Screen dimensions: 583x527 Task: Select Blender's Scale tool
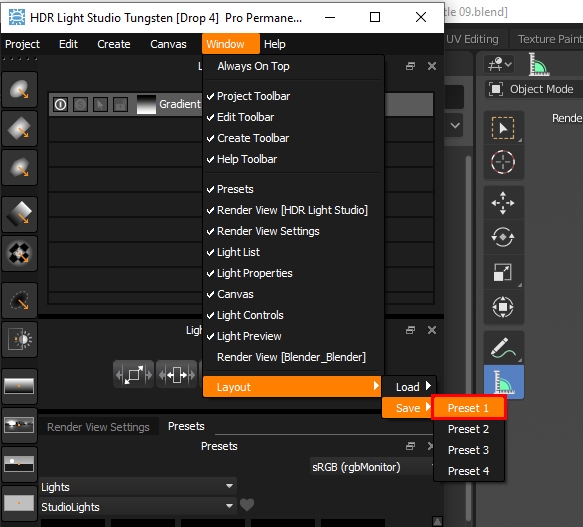coord(503,272)
